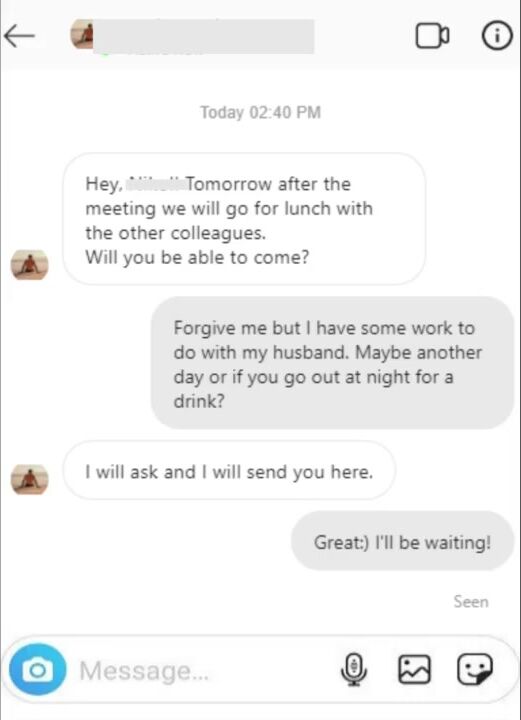Select the "Forgive me but I have" message bubble
Viewport: 521px width, 720px height.
[332, 363]
